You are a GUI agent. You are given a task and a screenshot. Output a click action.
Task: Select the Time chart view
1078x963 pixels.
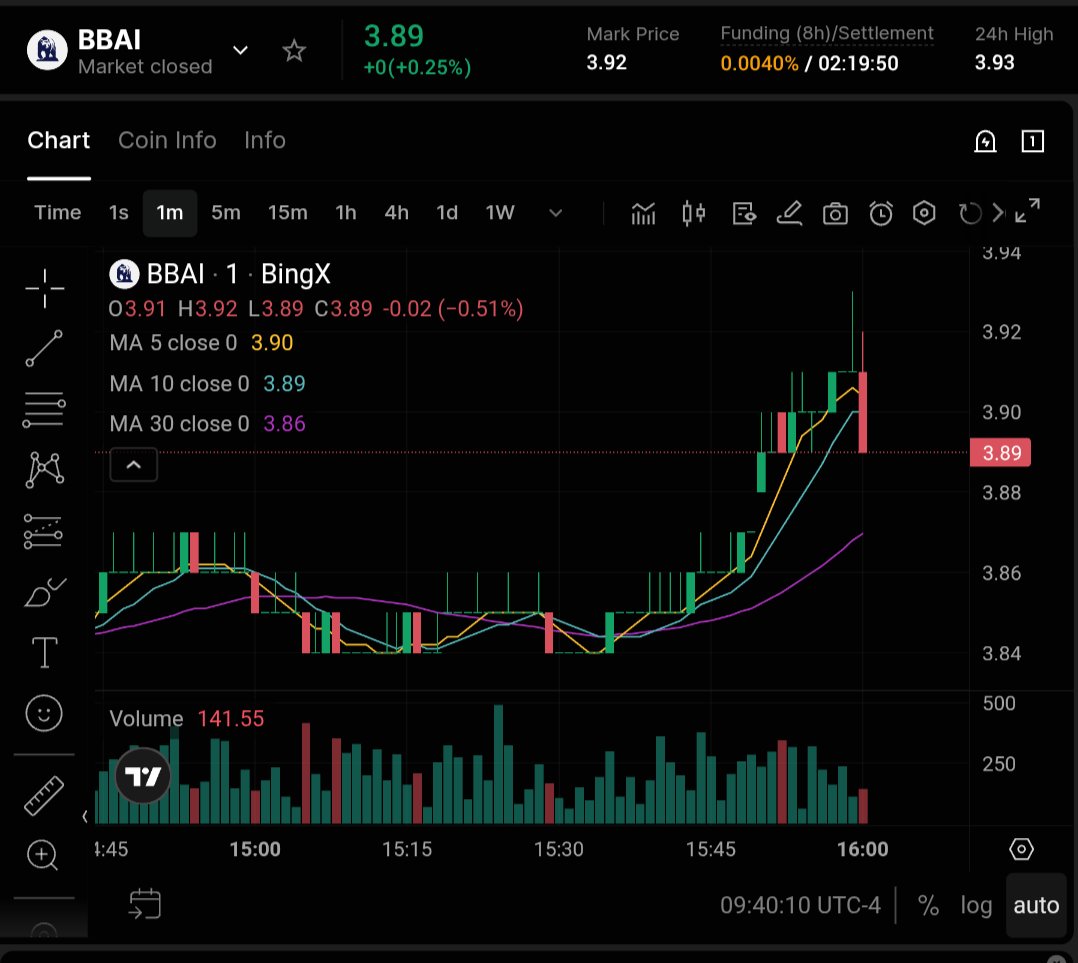pyautogui.click(x=58, y=212)
